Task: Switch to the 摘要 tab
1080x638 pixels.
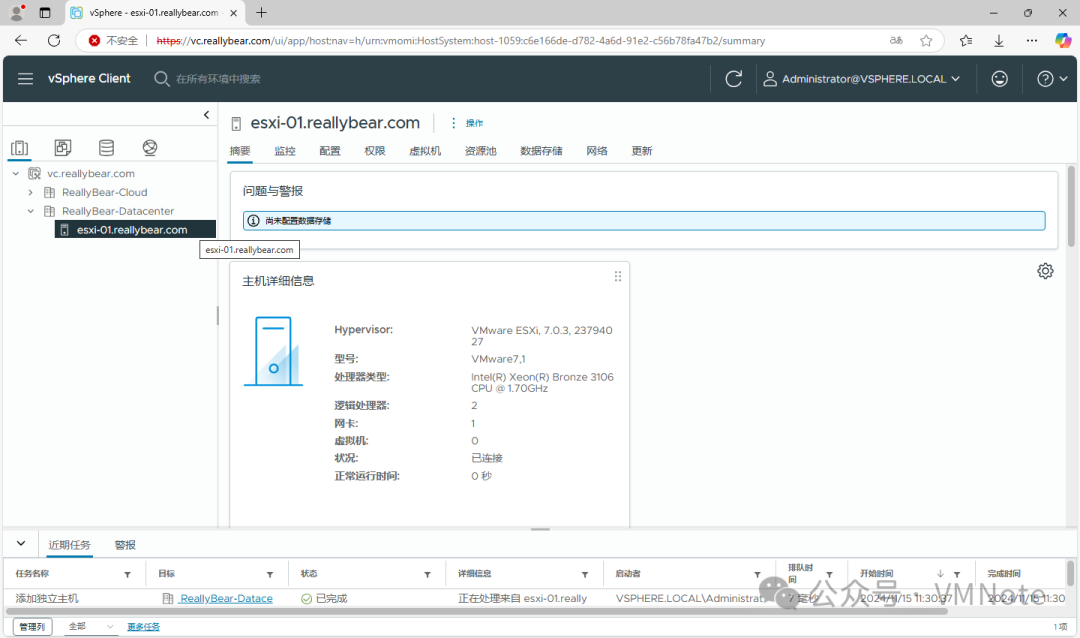Action: click(240, 151)
